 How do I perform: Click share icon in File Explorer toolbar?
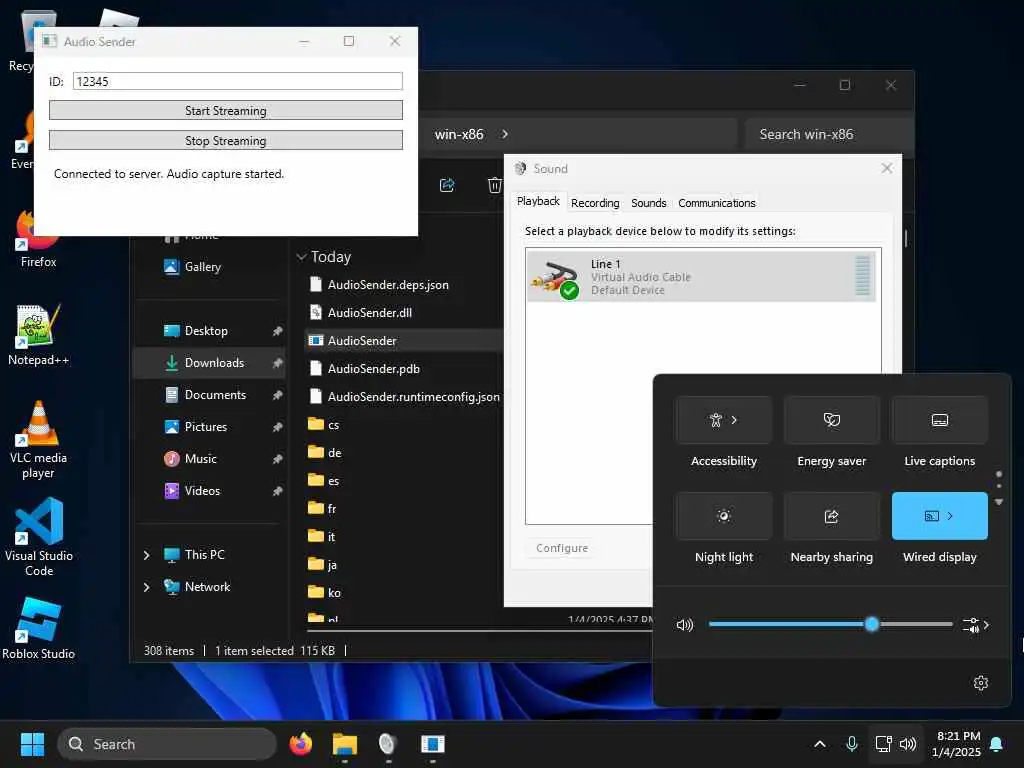point(447,185)
